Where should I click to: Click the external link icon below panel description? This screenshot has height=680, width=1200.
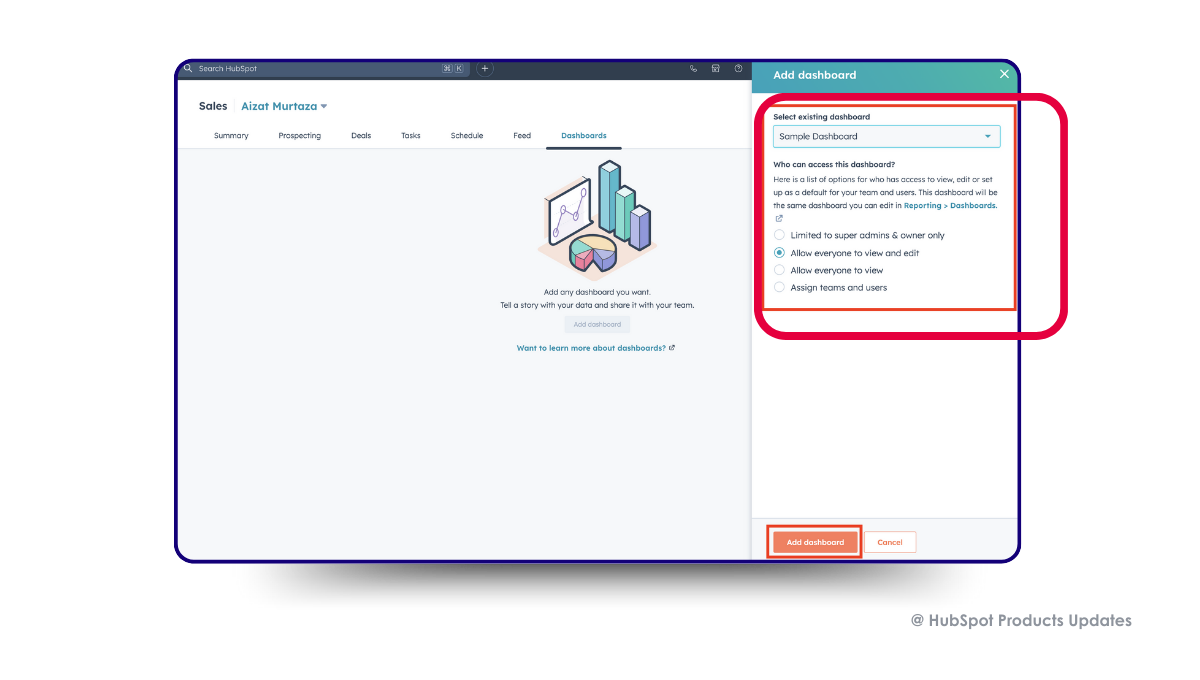coord(779,218)
